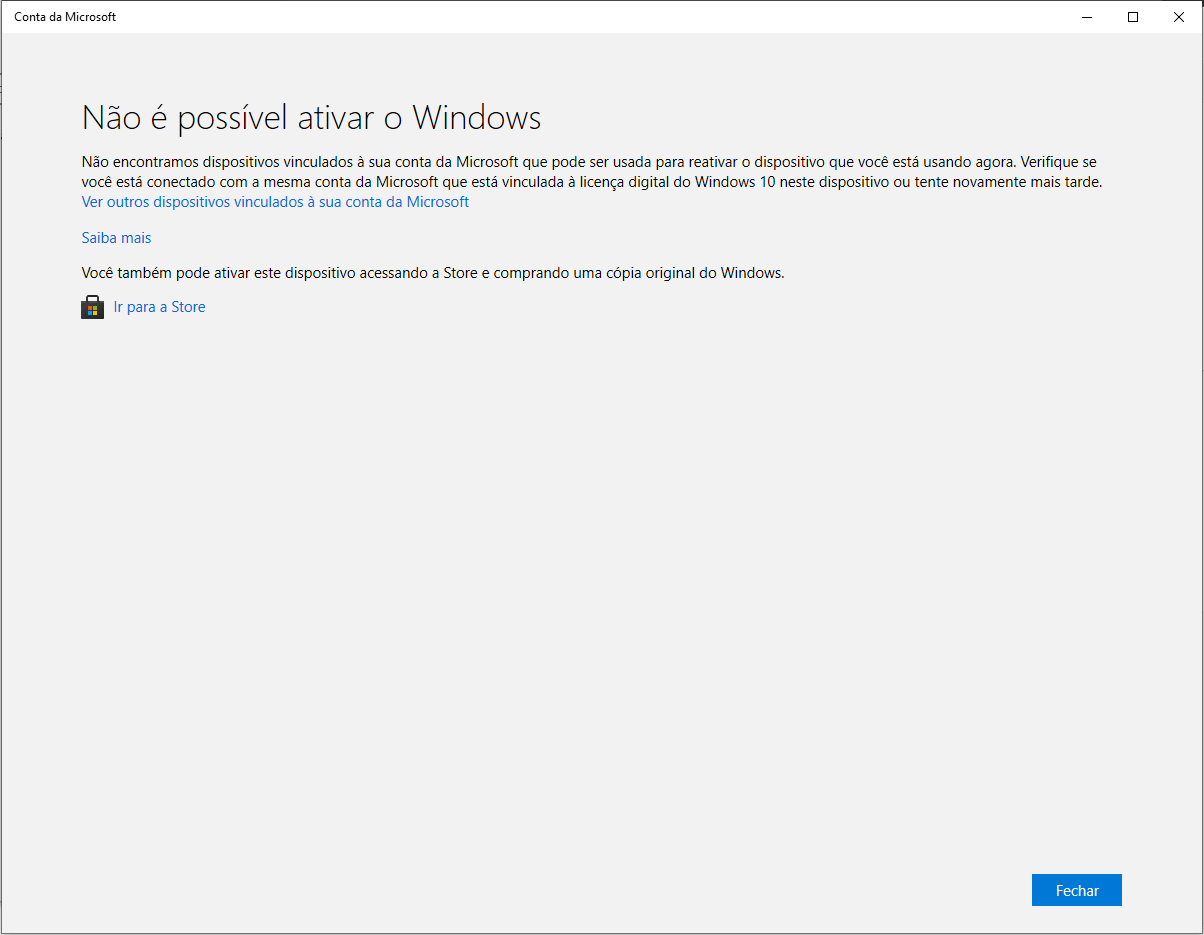Click the 'Não é possível ativar o Windows' heading
This screenshot has height=935, width=1204.
click(311, 118)
